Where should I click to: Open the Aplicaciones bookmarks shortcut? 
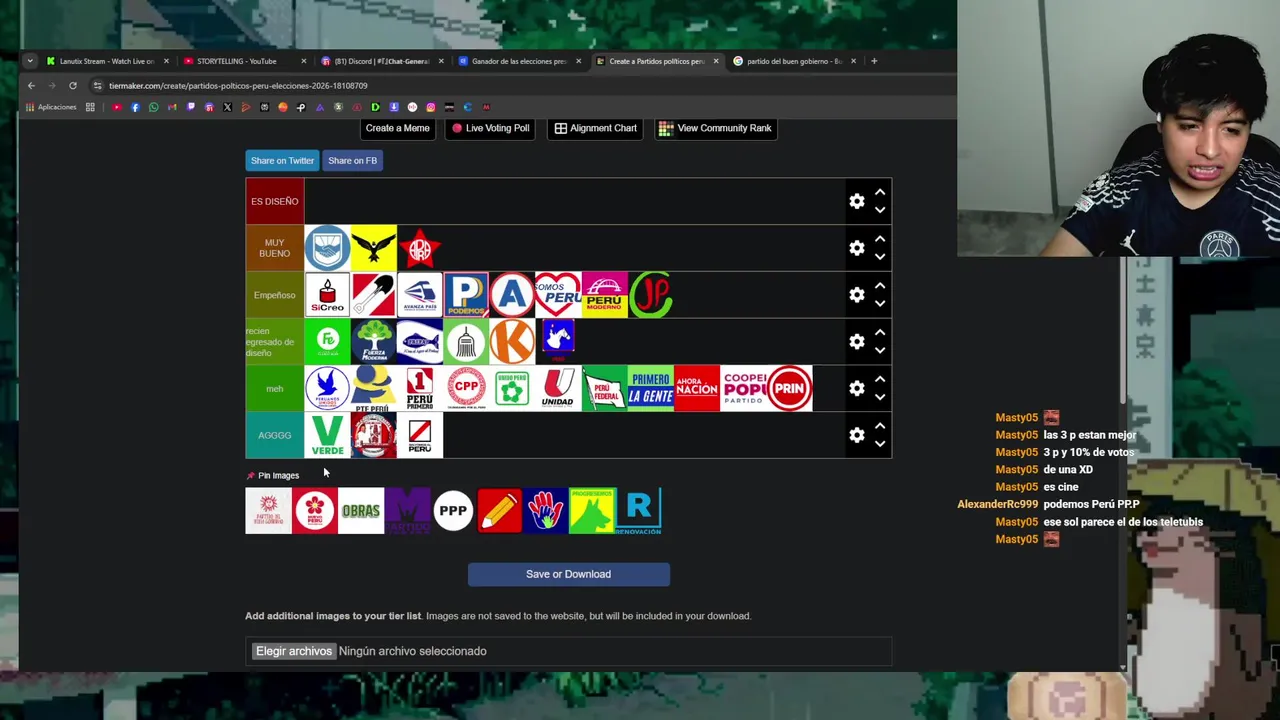pyautogui.click(x=52, y=107)
